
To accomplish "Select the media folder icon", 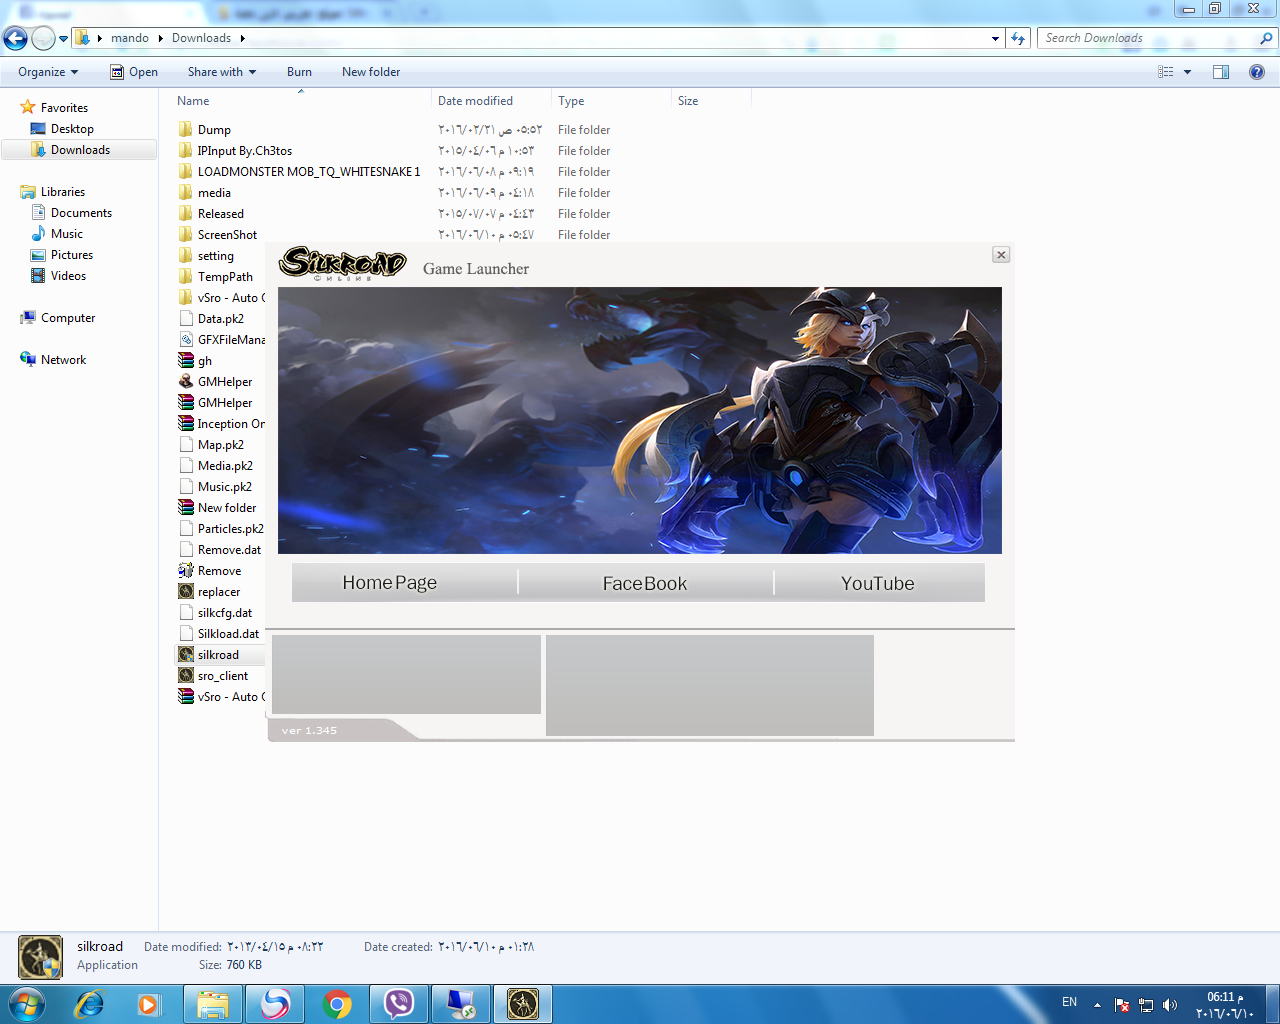I will [186, 193].
